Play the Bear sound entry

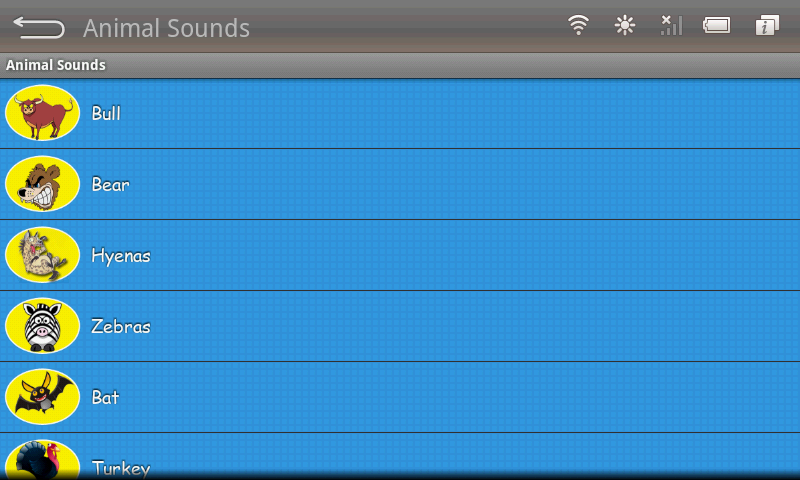tap(400, 184)
